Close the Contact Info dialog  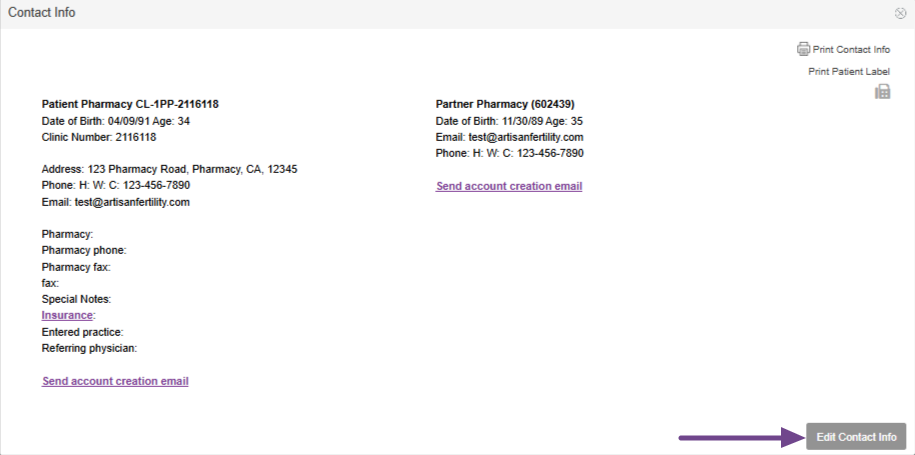[x=901, y=13]
